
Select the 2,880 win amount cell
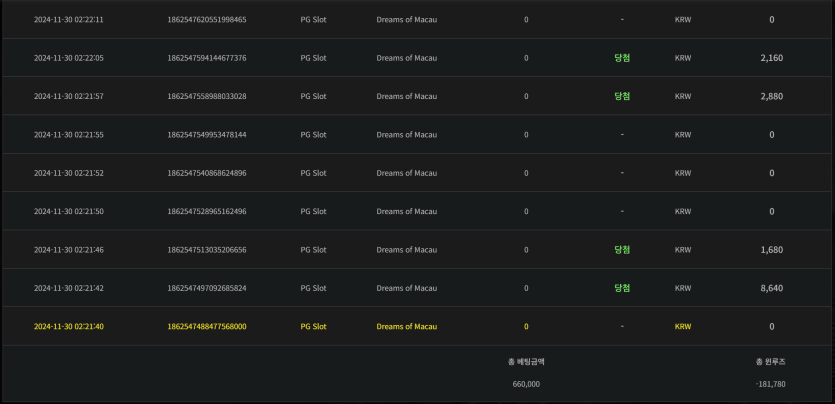[x=771, y=96]
